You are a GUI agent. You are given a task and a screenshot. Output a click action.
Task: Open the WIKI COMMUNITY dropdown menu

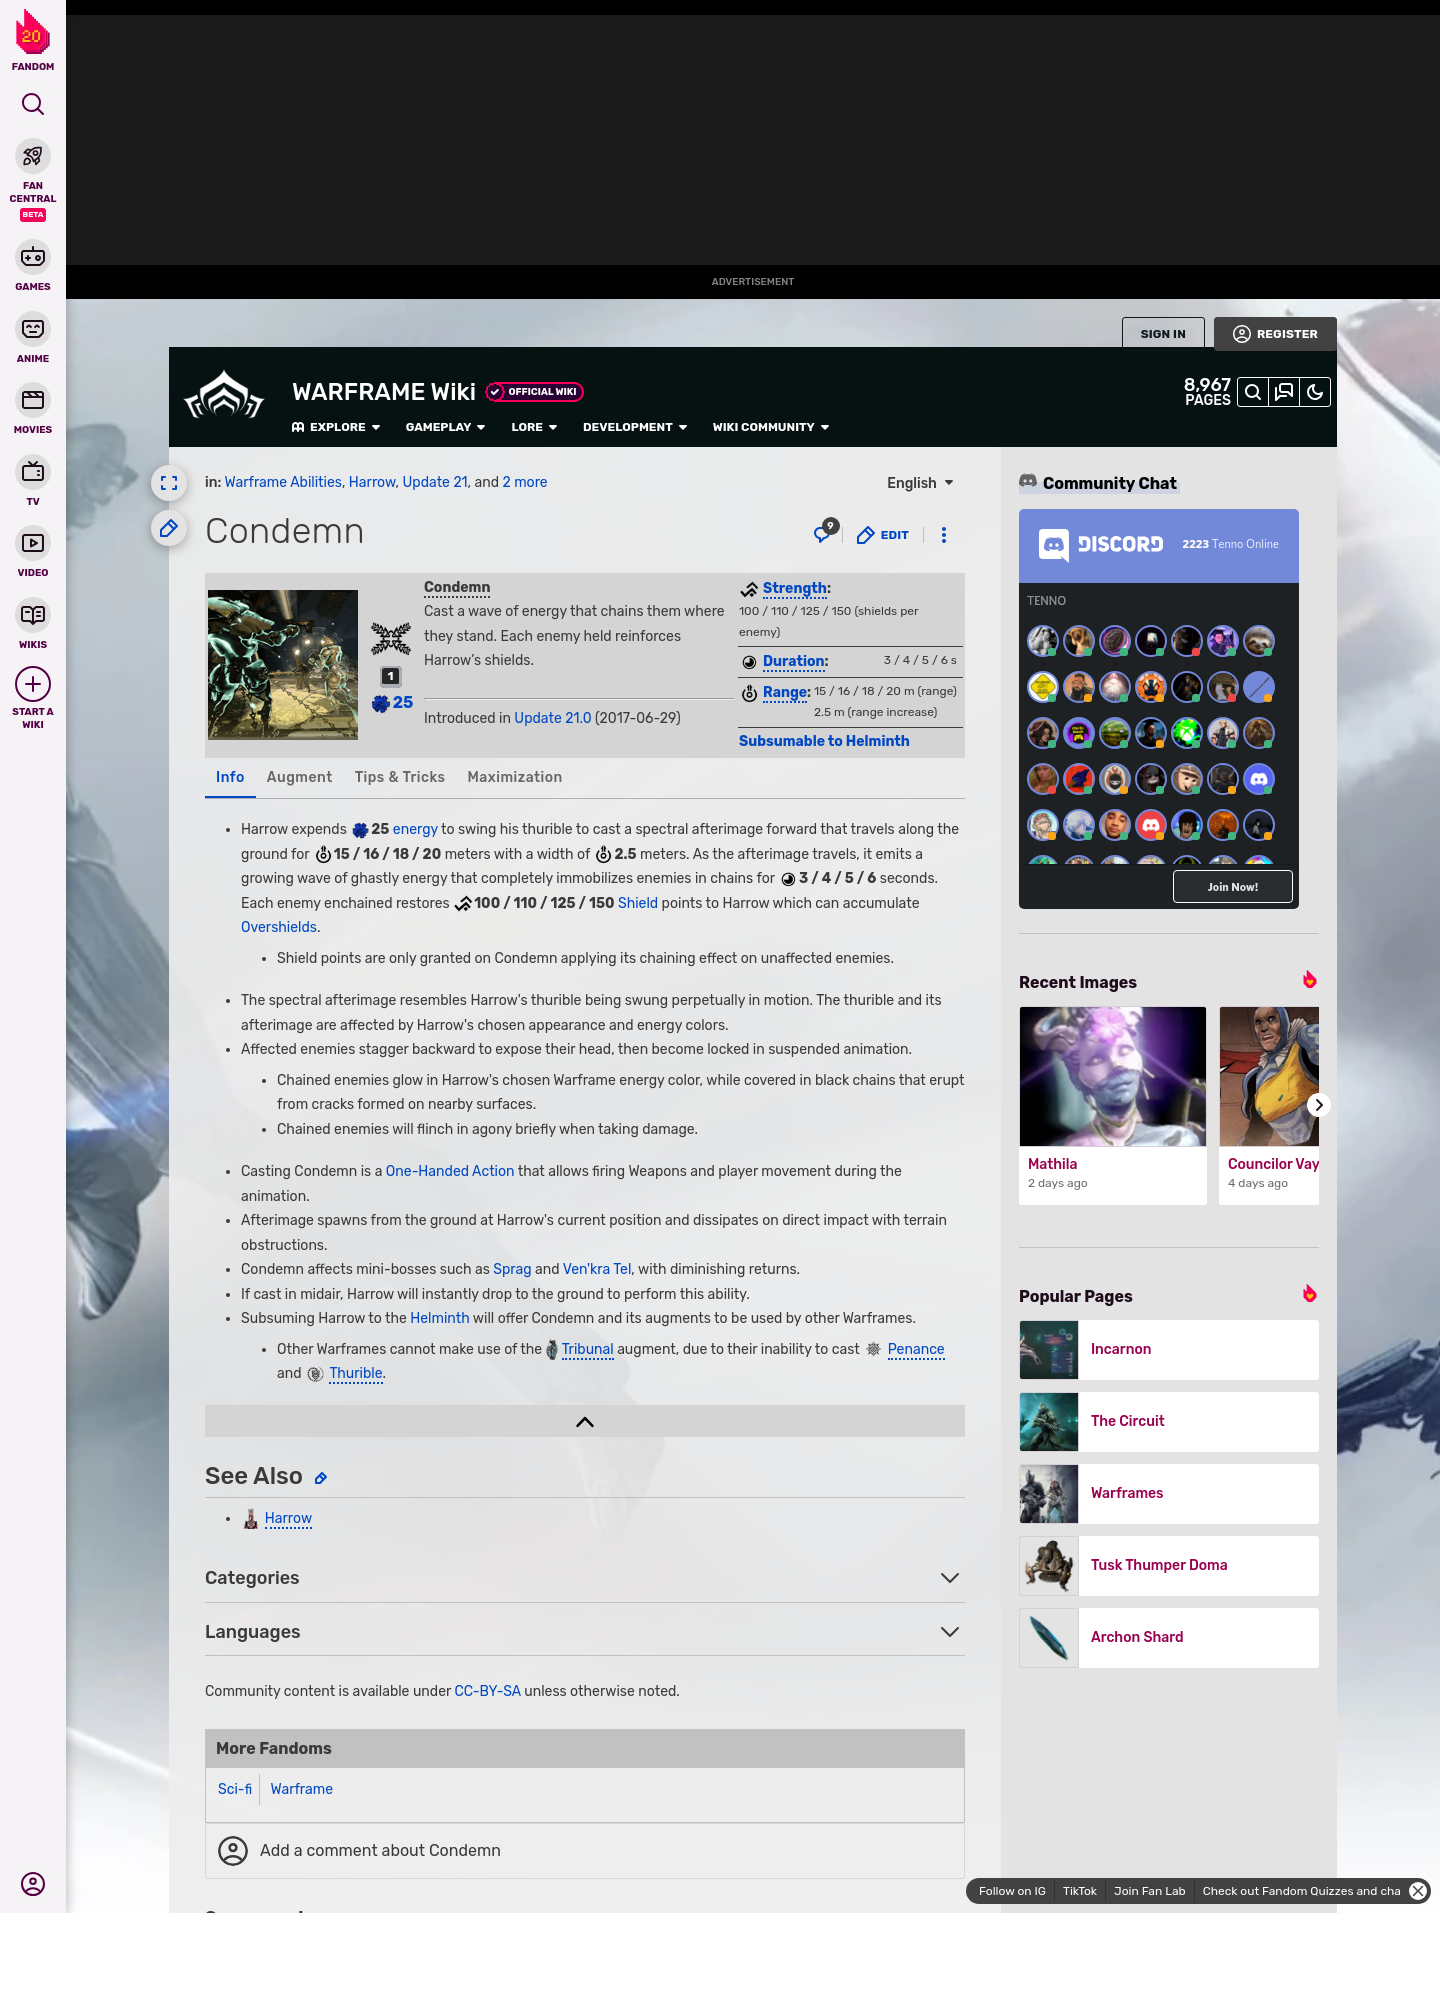771,427
